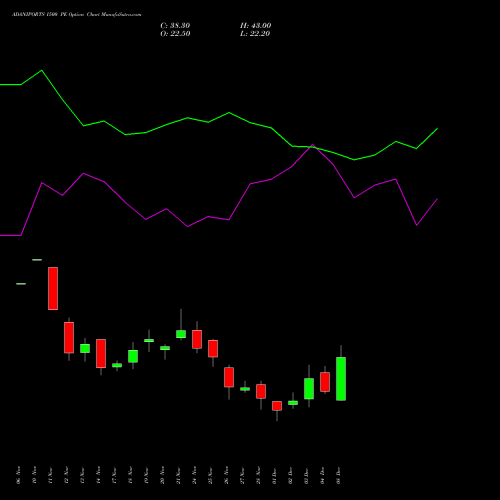Select the red candle for 04 Dec
The image size is (500, 500).
(325, 382)
